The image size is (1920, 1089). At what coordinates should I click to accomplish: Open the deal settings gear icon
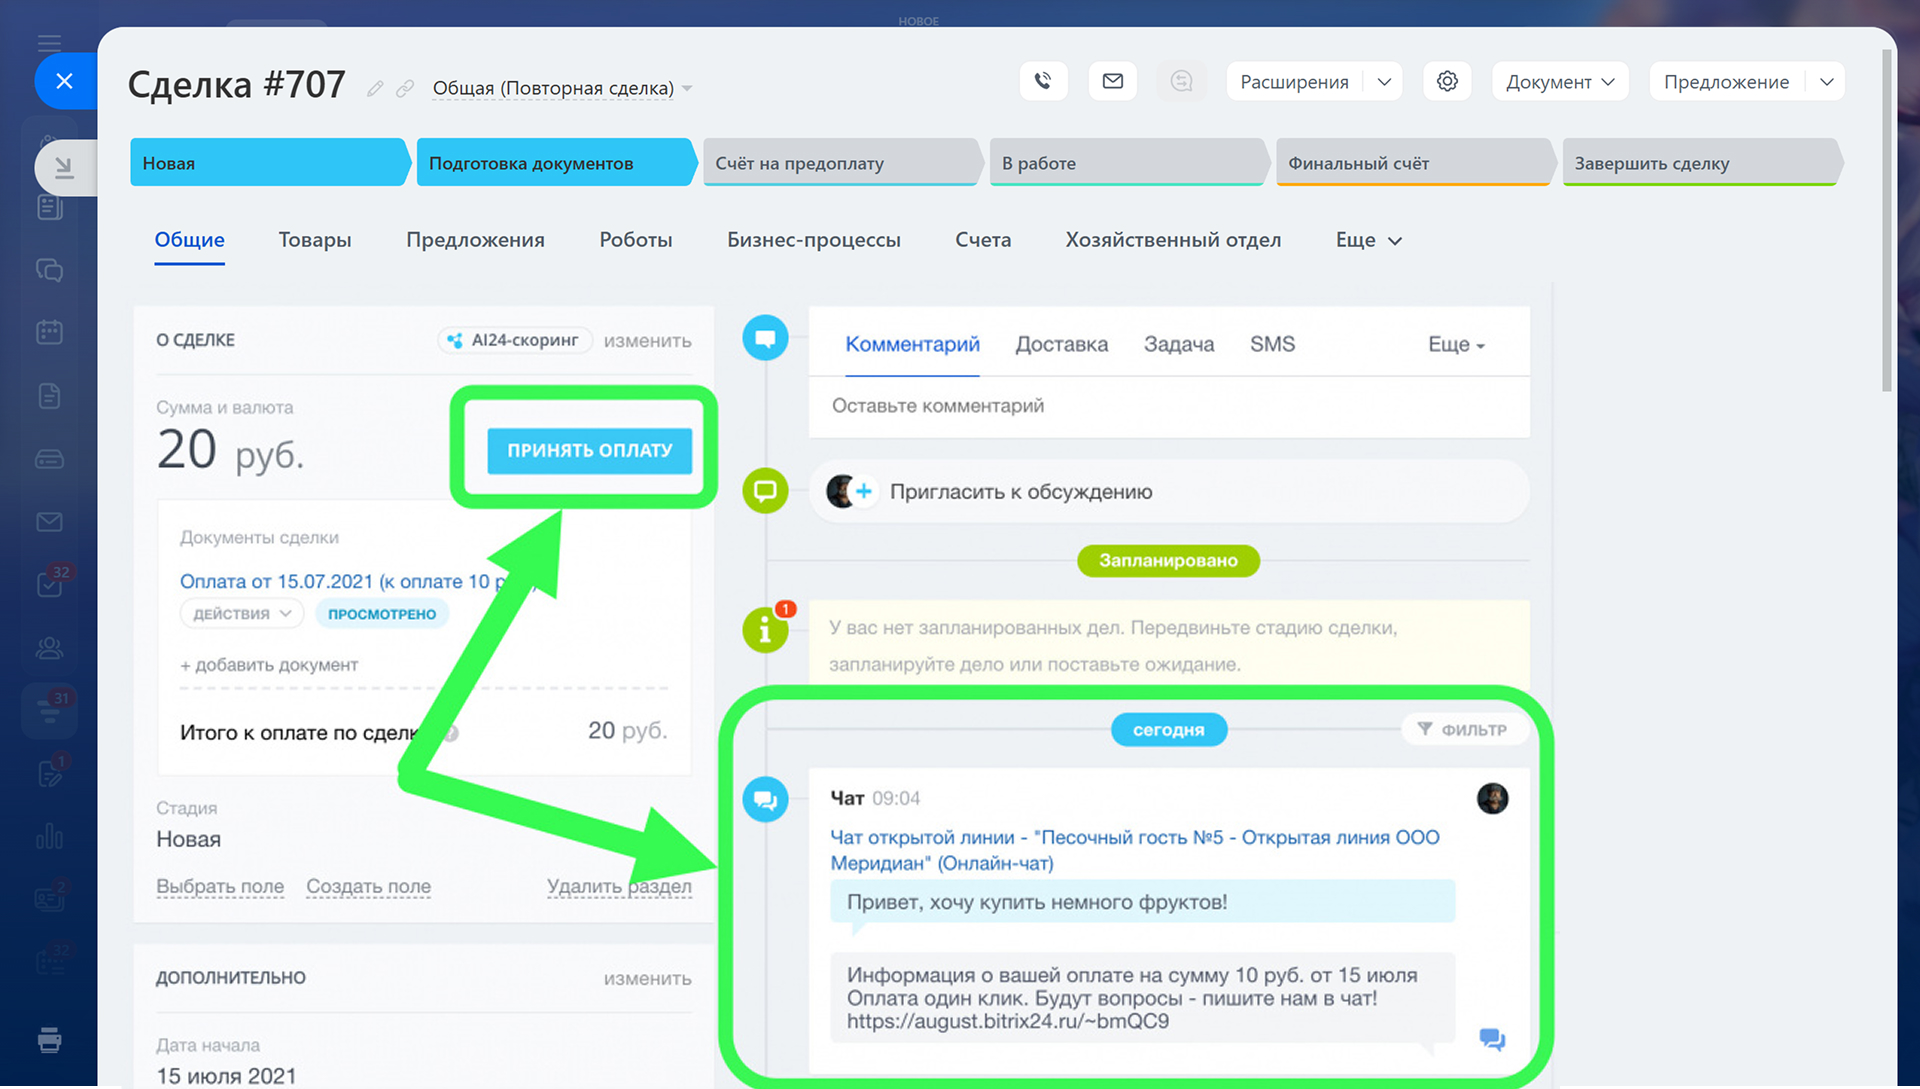[x=1447, y=81]
